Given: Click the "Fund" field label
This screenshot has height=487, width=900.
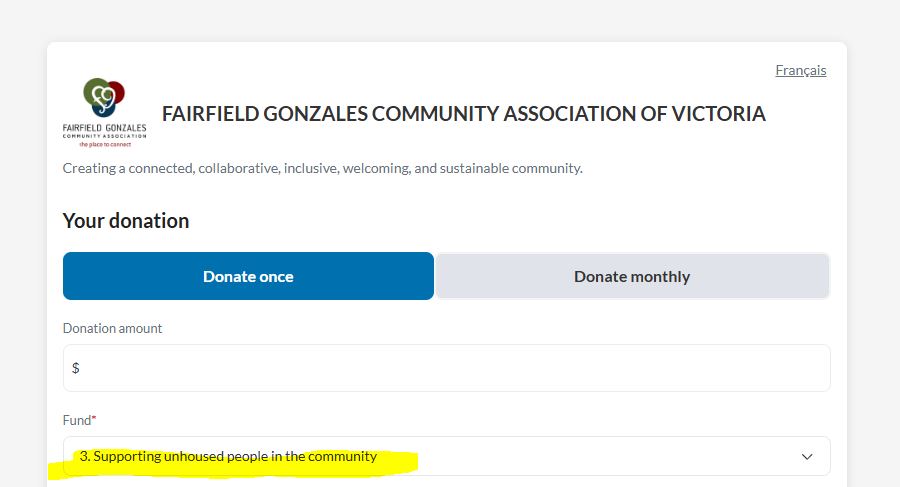Looking at the screenshot, I should point(76,420).
